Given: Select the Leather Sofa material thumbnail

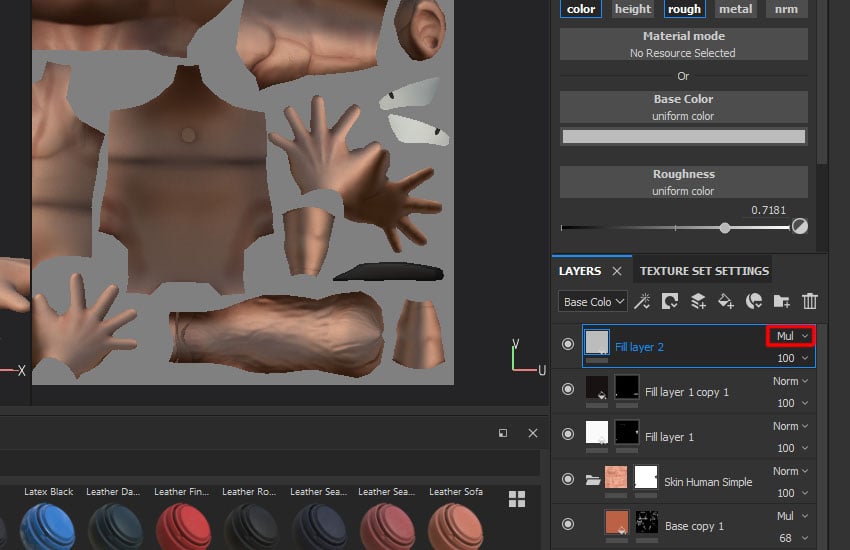Looking at the screenshot, I should [456, 527].
